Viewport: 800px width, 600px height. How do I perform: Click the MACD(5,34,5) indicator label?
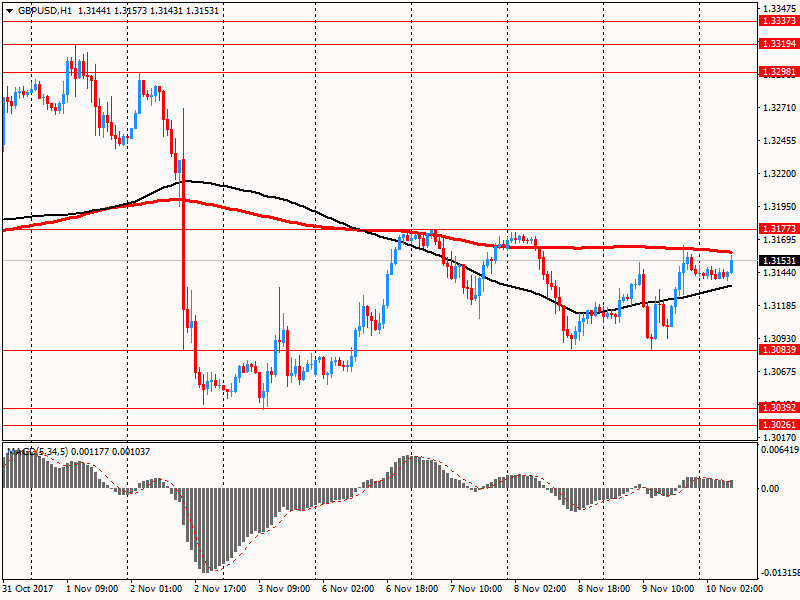[x=37, y=452]
